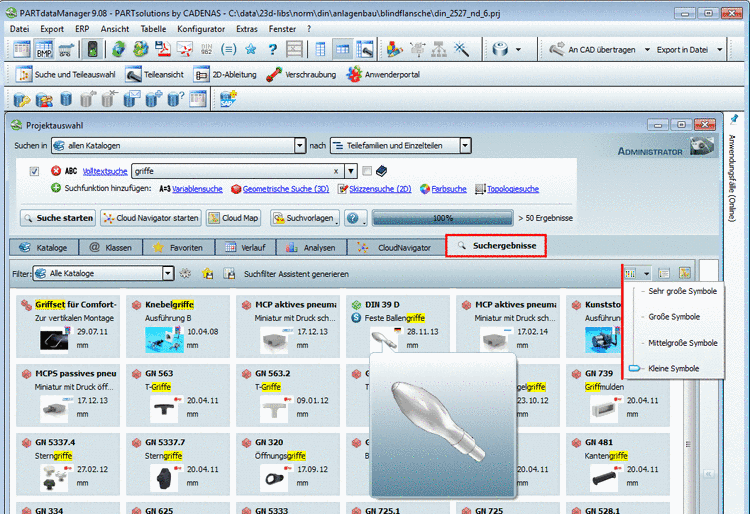Toggle the table search view toolbar button
750x514 pixels.
click(364, 49)
